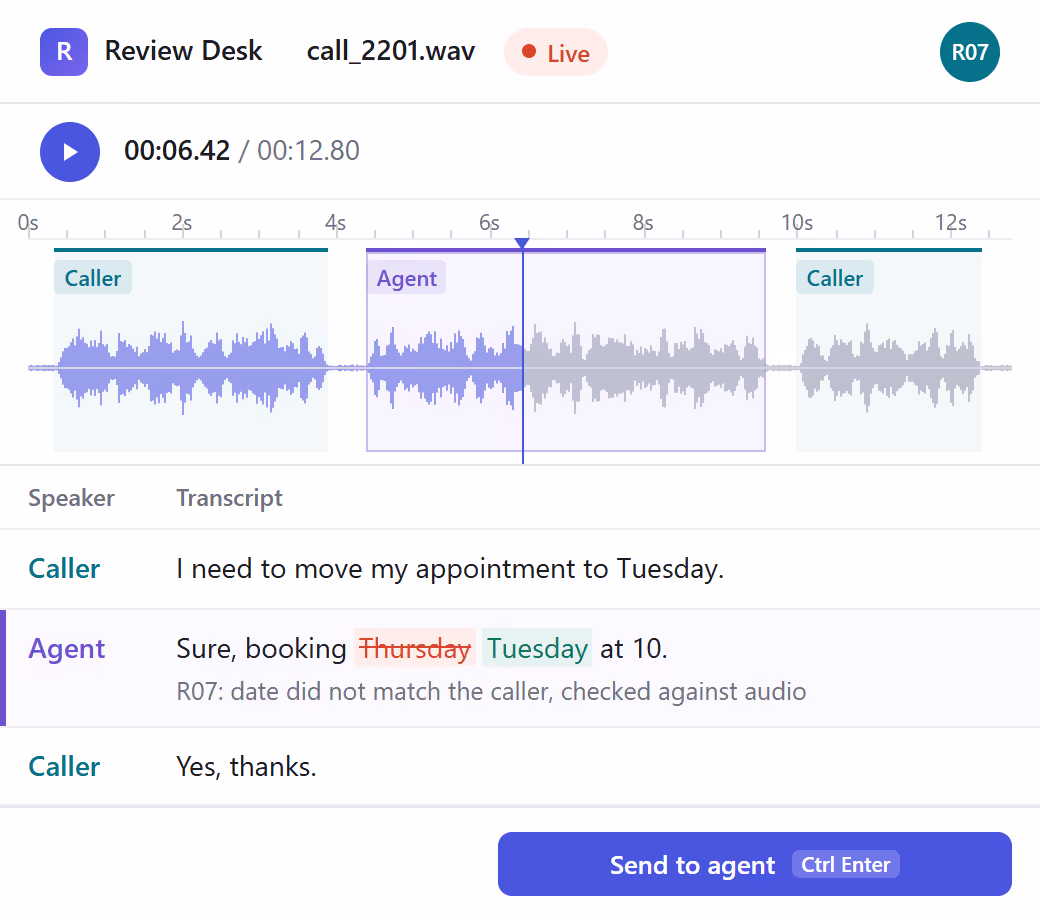Click the 12s tick on the ruler
1040x918 pixels.
point(950,224)
